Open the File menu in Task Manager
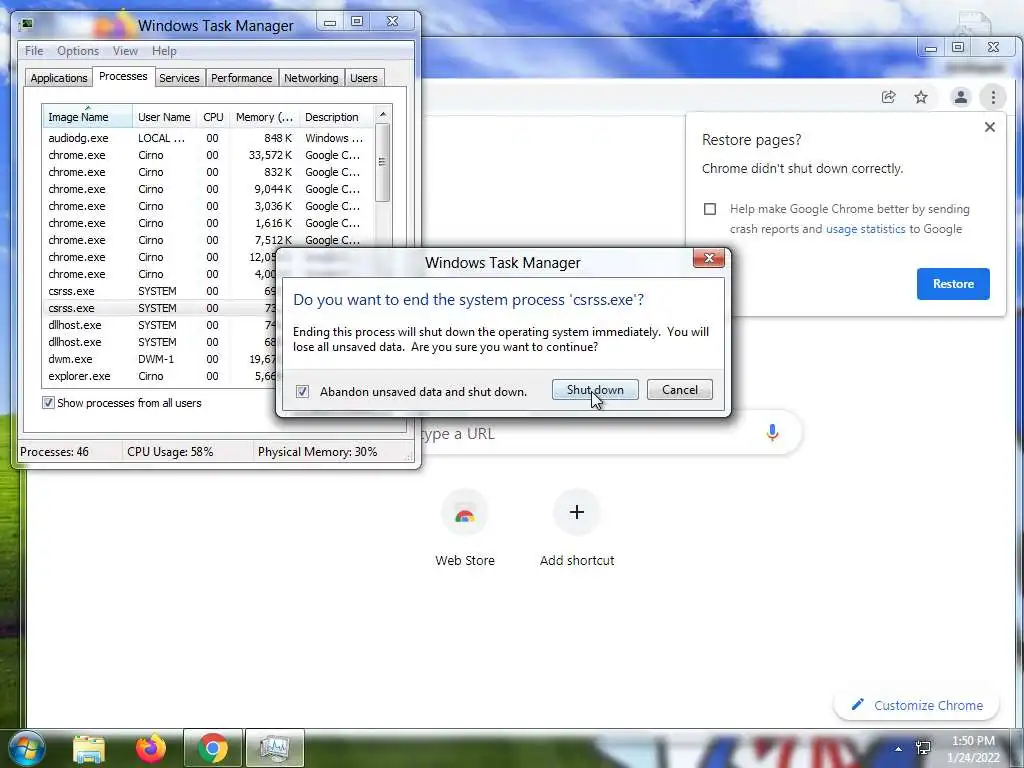Viewport: 1024px width, 768px height. coord(34,51)
